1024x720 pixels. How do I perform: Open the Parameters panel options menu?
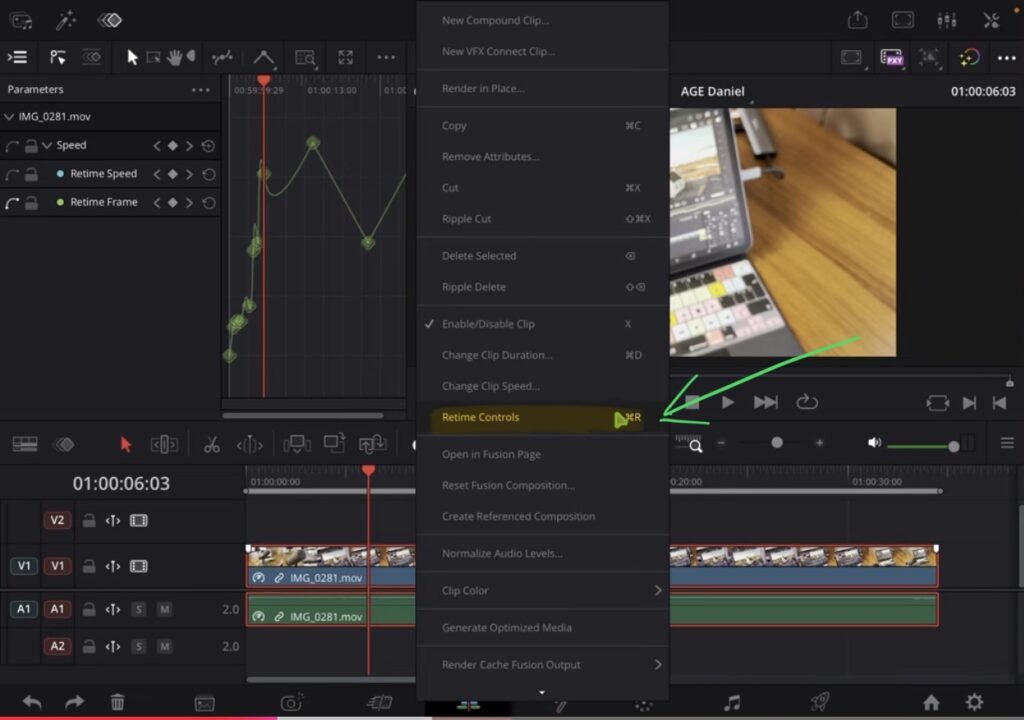[201, 90]
